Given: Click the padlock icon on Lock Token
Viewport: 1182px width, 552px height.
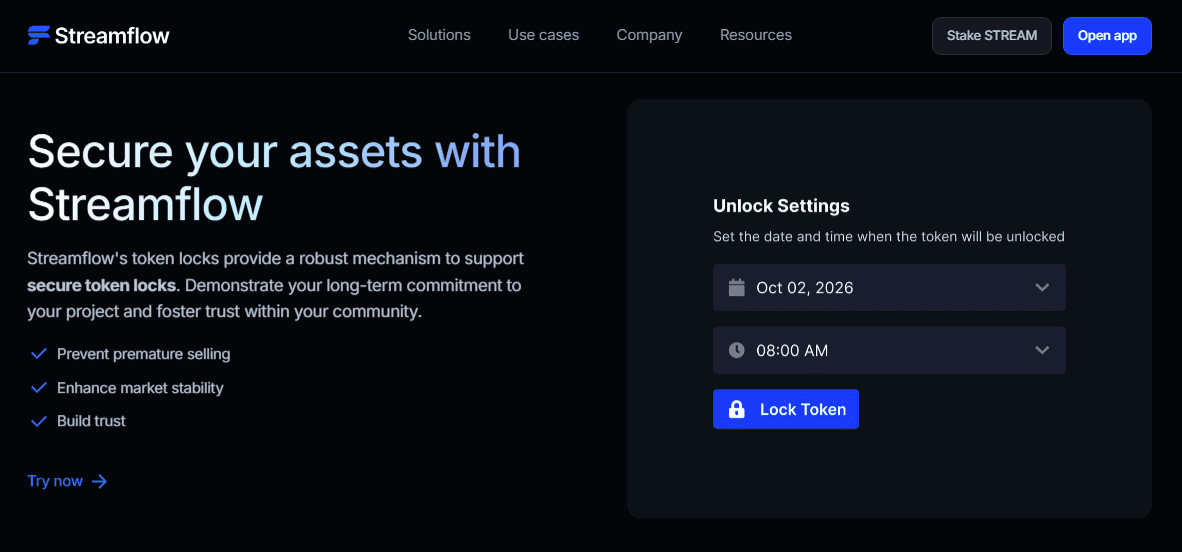Looking at the screenshot, I should point(736,409).
